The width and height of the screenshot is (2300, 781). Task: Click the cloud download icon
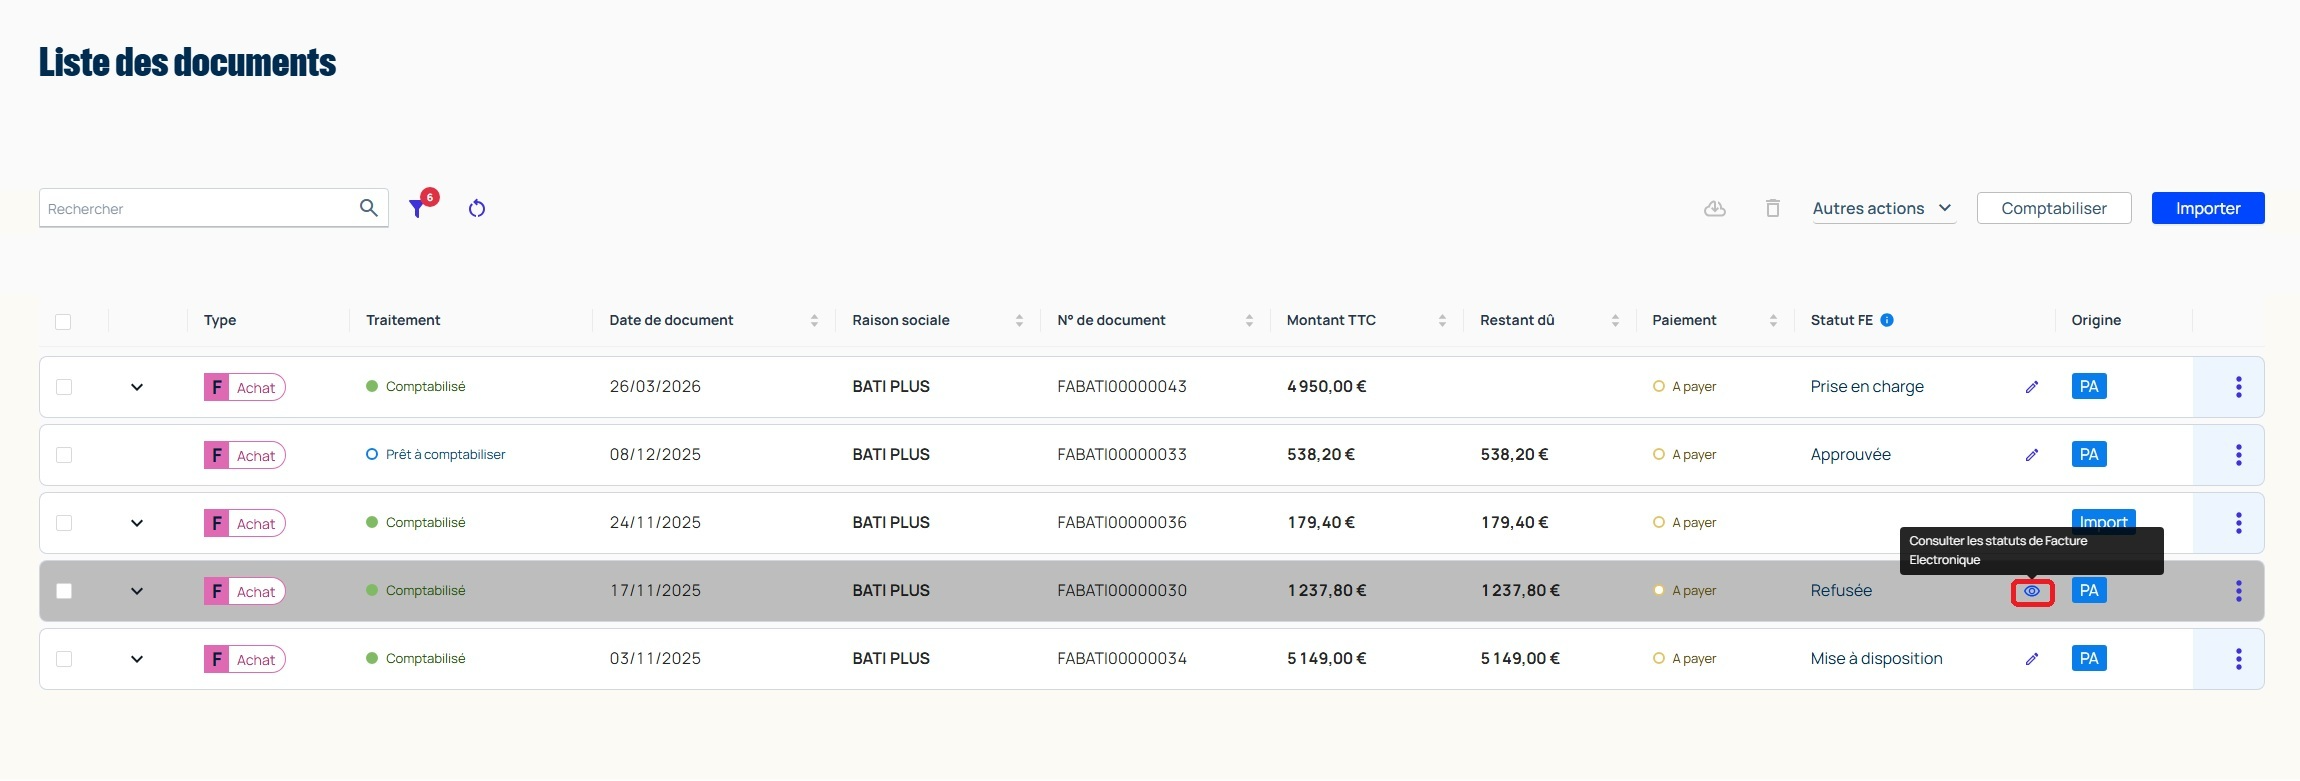point(1715,208)
